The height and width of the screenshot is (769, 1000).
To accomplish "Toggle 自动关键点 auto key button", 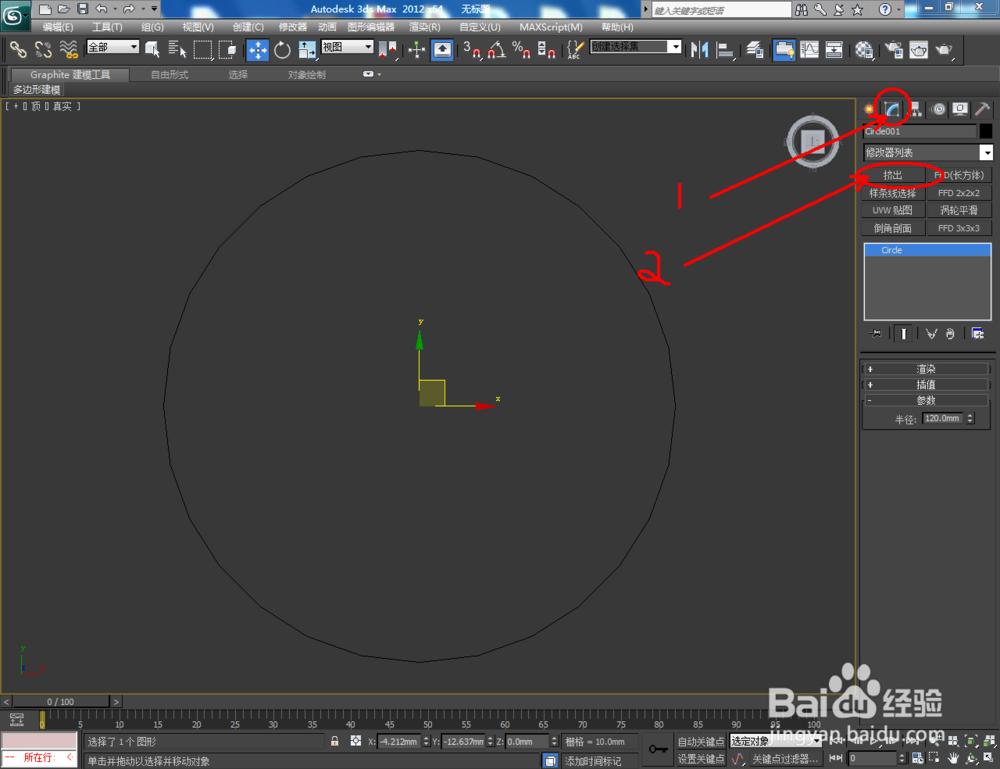I will point(701,741).
